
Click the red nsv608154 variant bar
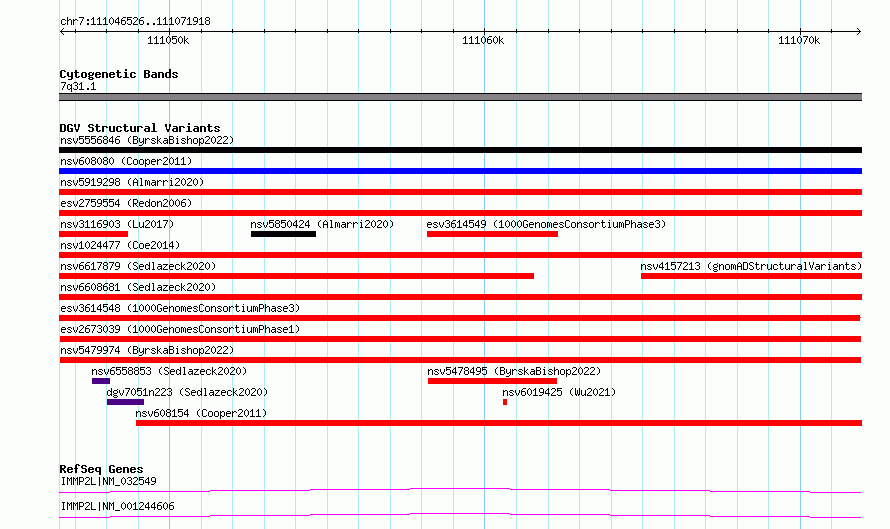pyautogui.click(x=499, y=423)
